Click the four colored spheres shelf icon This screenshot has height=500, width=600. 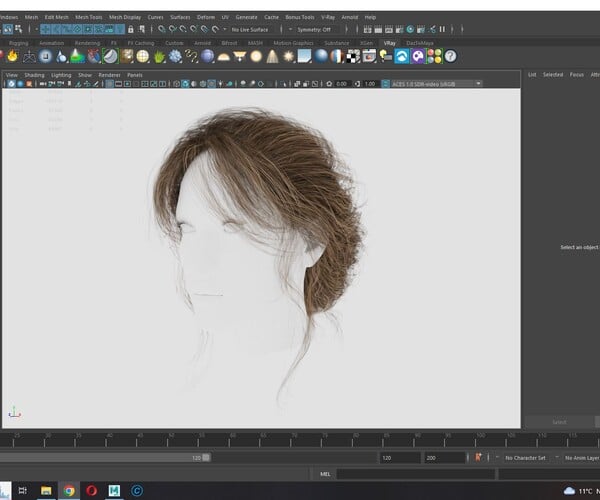click(x=434, y=56)
